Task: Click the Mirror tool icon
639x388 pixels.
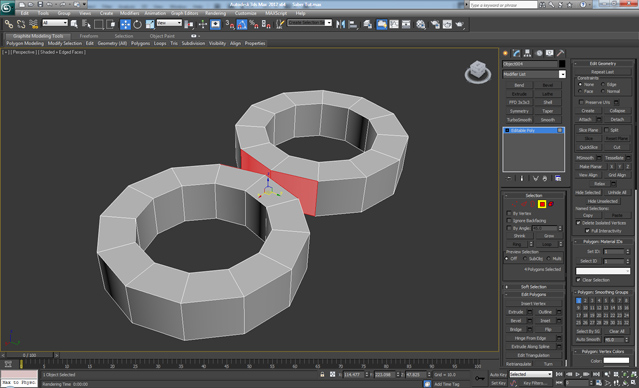Action: click(340, 24)
